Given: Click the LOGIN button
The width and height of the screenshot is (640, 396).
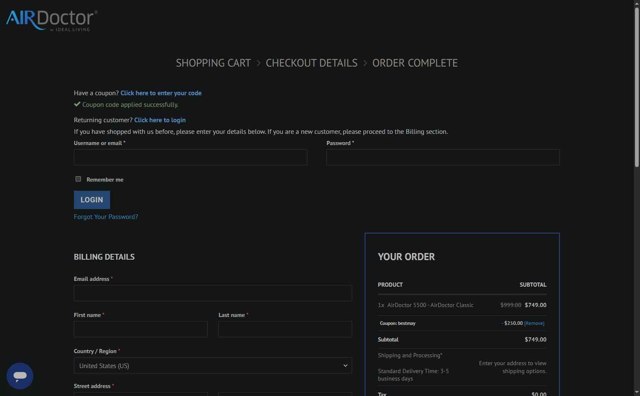Looking at the screenshot, I should coord(92,200).
